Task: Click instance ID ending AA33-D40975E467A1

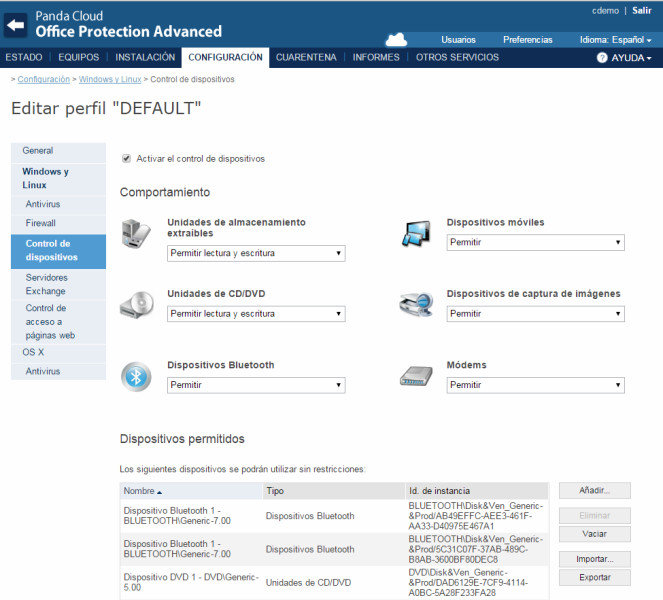Action: (x=476, y=516)
